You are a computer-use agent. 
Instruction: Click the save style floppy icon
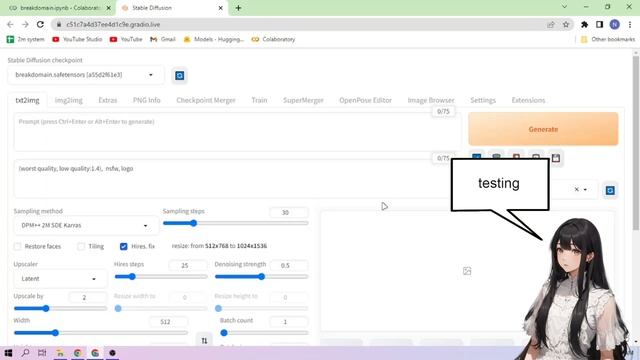coord(556,158)
